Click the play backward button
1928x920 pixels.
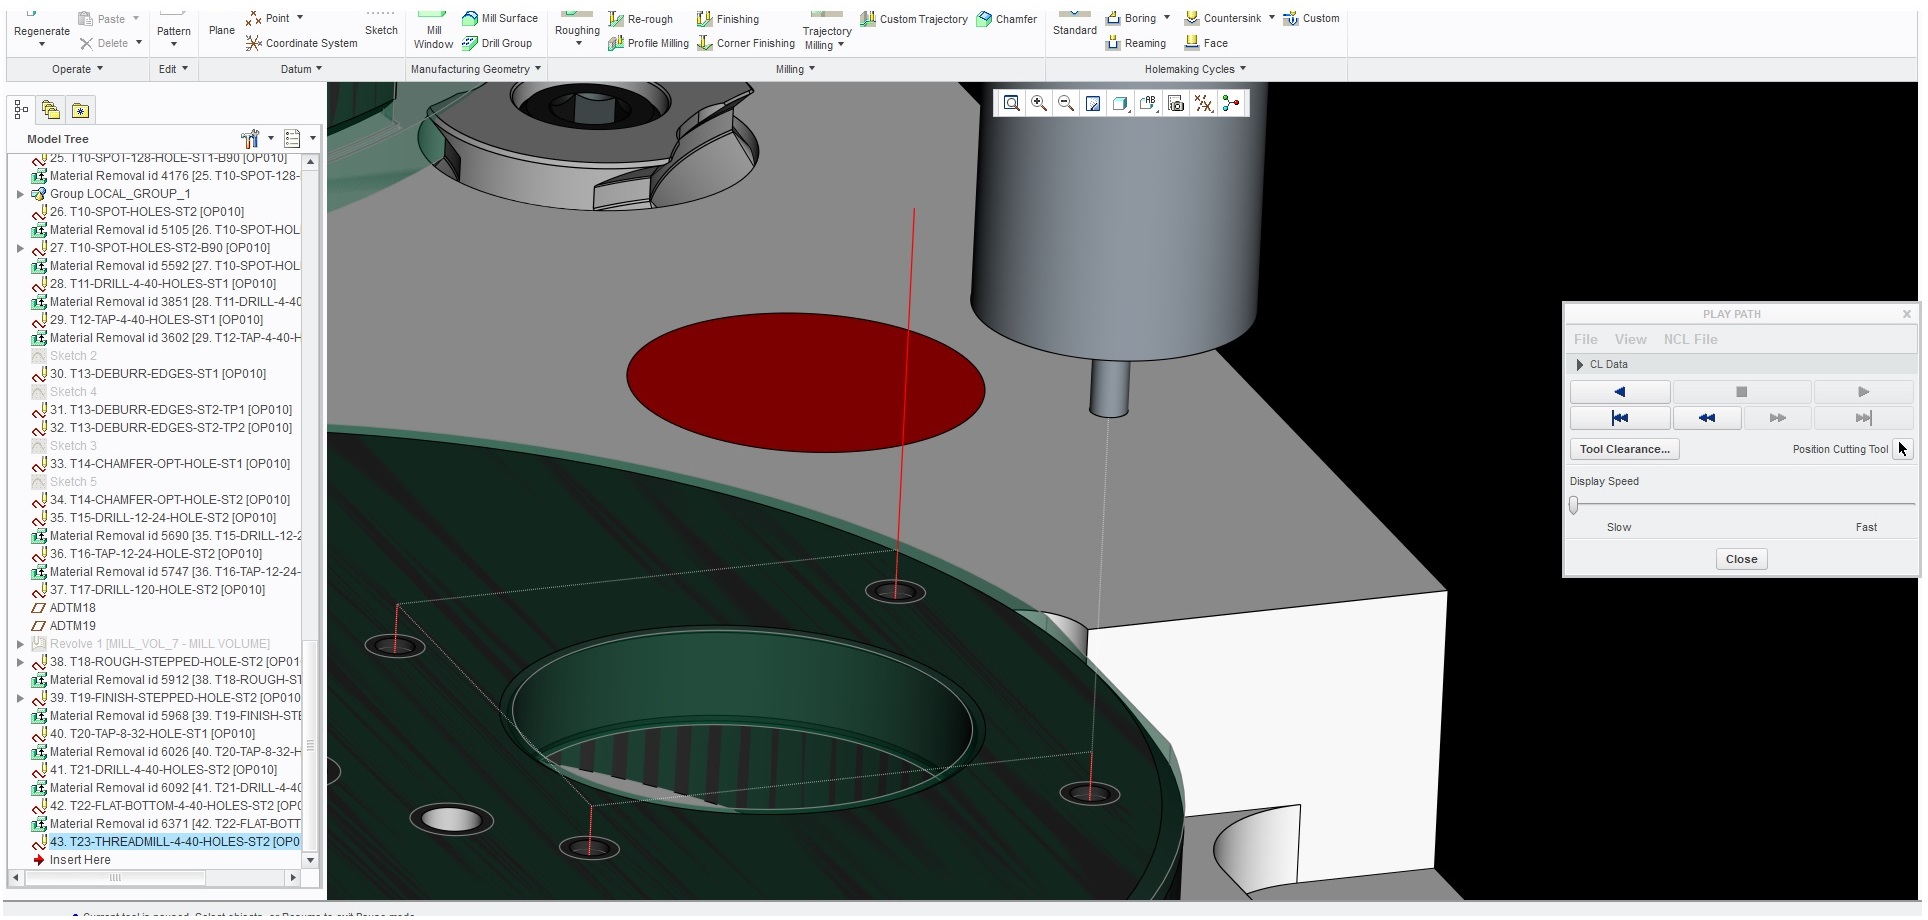coord(1620,392)
